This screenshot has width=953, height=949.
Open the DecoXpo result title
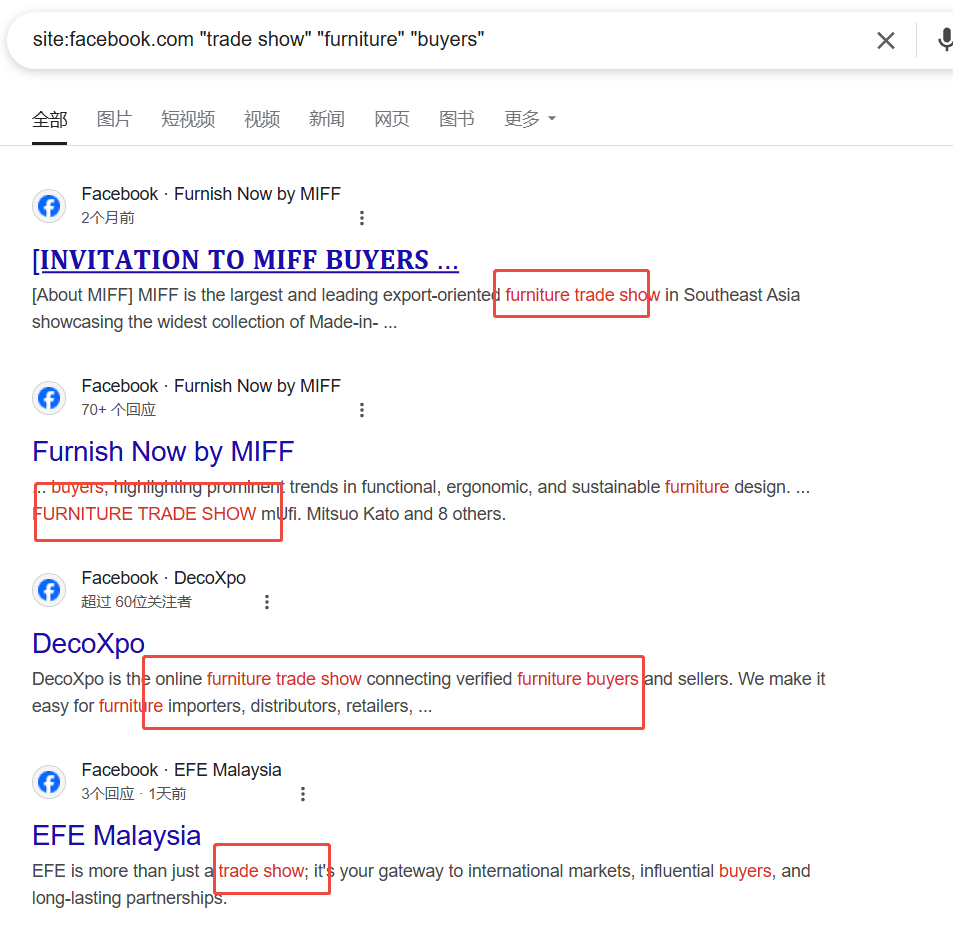pyautogui.click(x=88, y=644)
